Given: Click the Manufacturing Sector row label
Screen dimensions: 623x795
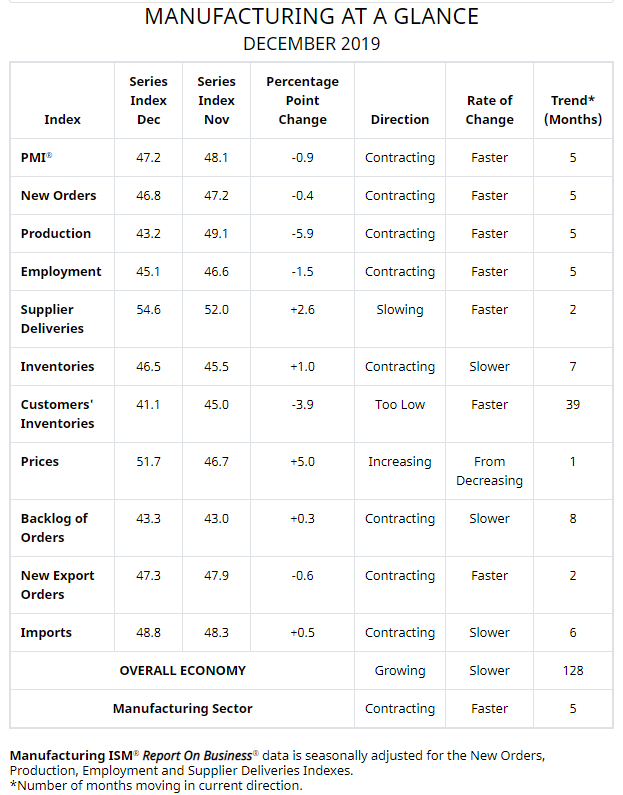Looking at the screenshot, I should coord(182,709).
